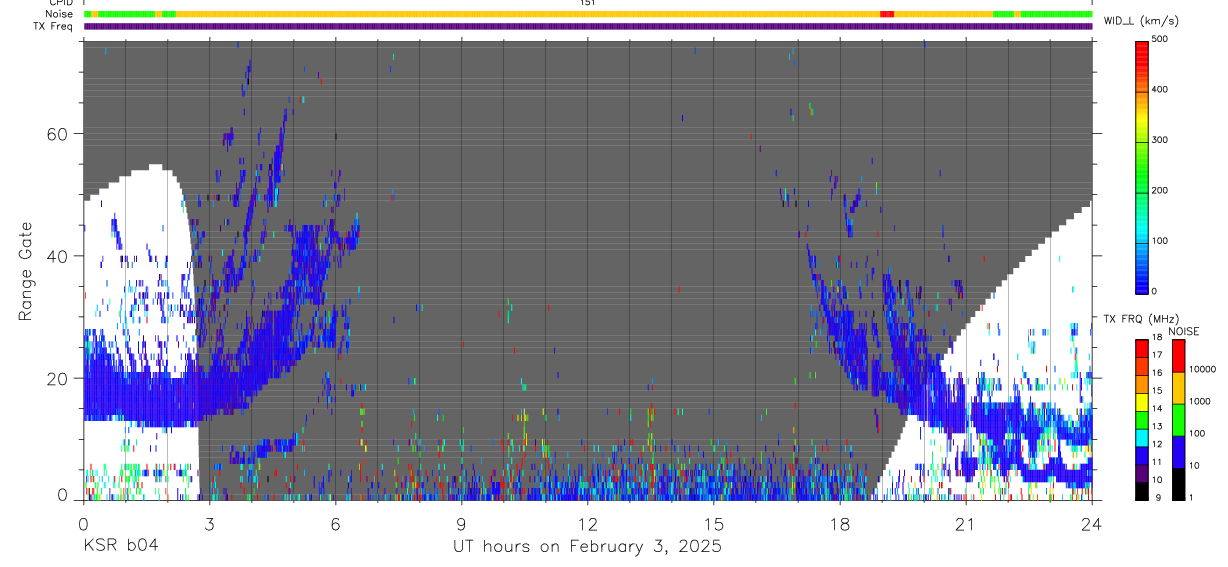The image size is (1228, 567).
Task: Click the x-axis tick label 15
Action: pyautogui.click(x=713, y=524)
